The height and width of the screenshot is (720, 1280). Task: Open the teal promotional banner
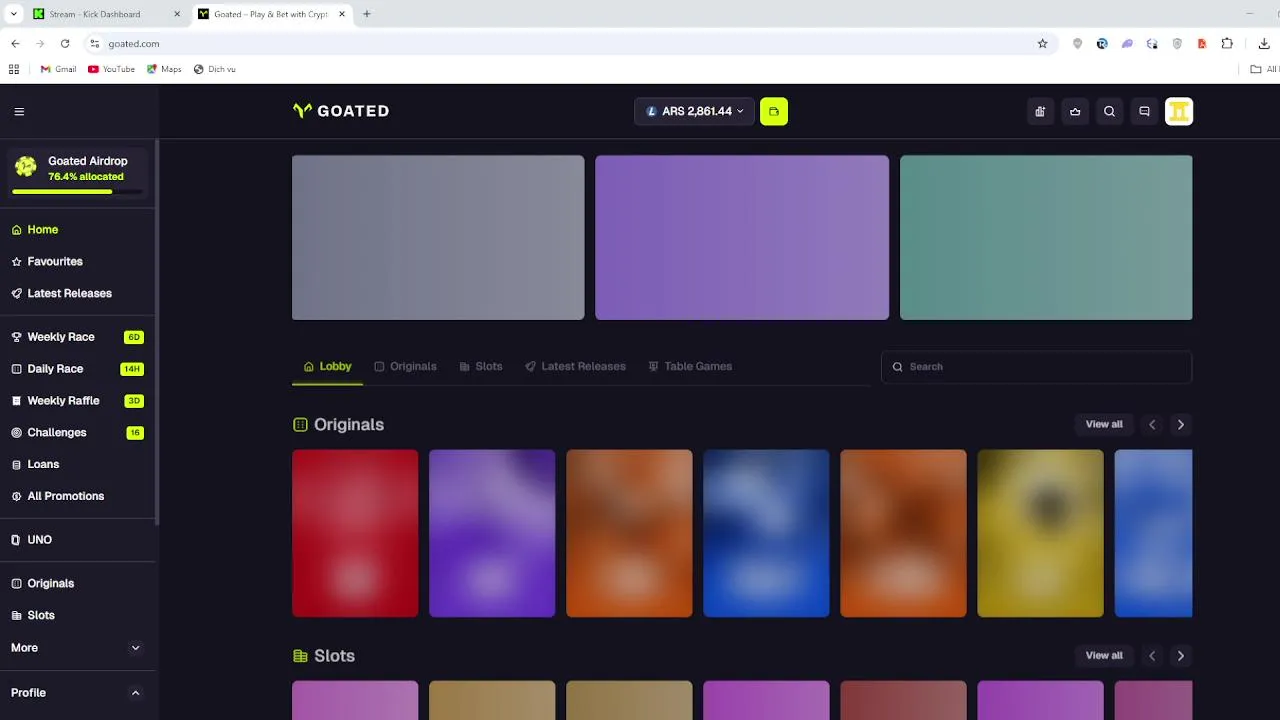point(1046,238)
